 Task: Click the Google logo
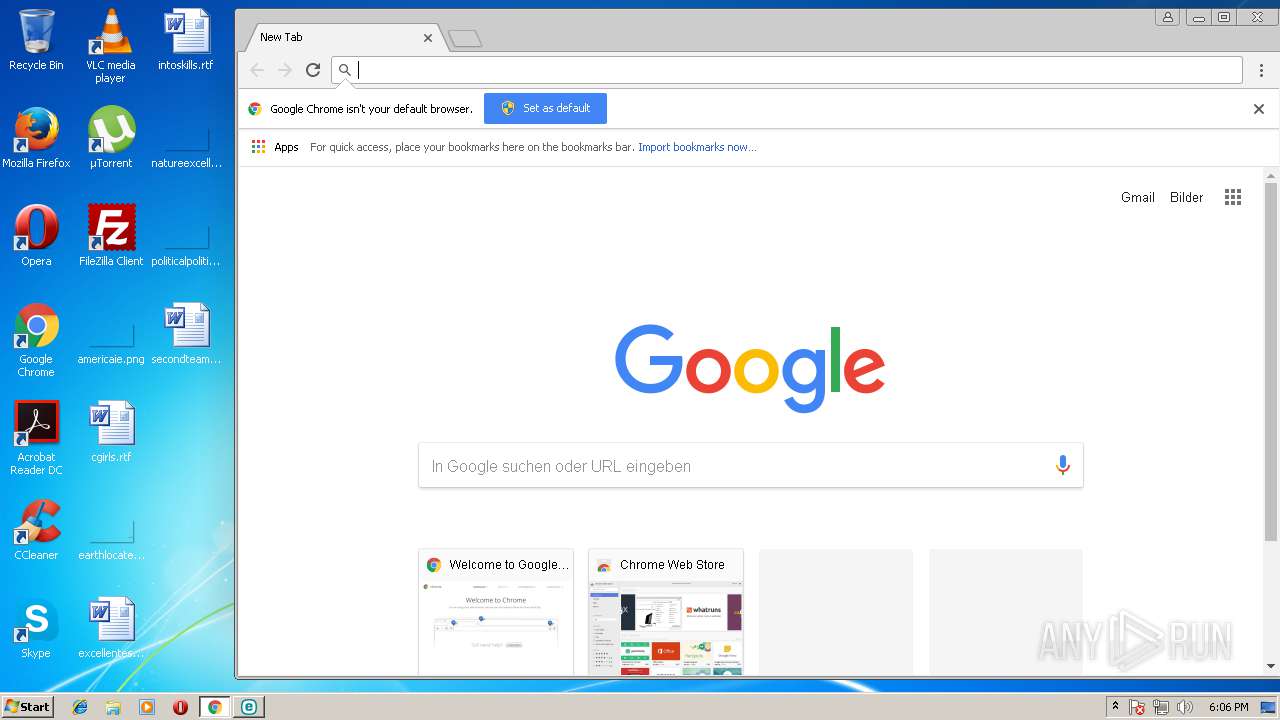click(750, 367)
